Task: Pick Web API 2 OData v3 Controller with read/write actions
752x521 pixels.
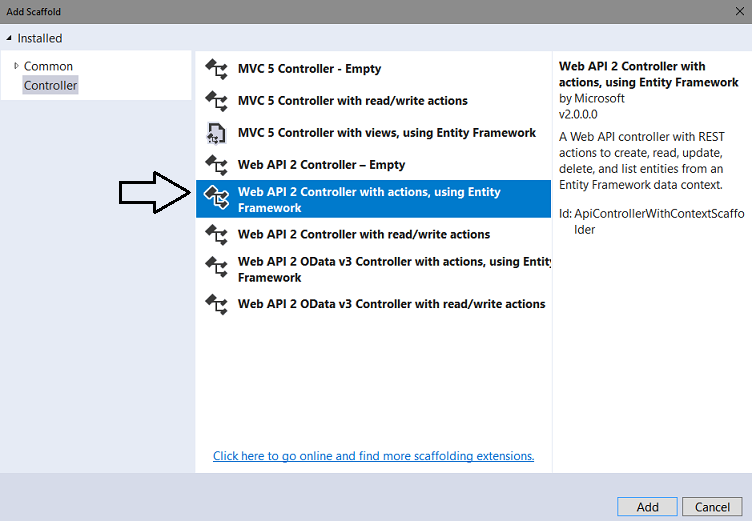Action: tap(373, 304)
